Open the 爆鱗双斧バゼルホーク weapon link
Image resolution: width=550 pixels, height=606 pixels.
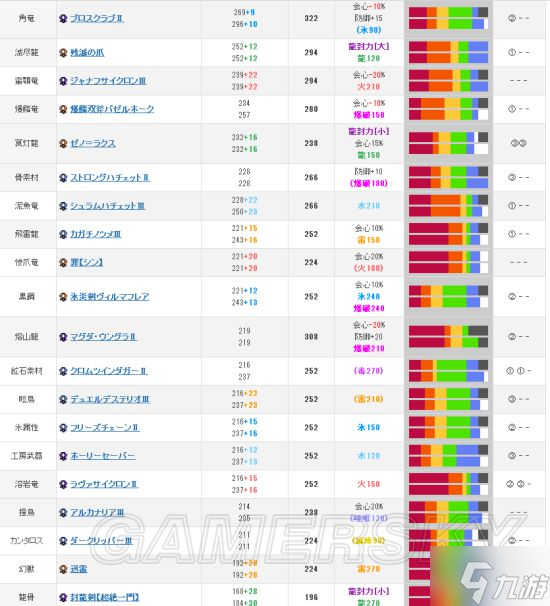[x=112, y=109]
